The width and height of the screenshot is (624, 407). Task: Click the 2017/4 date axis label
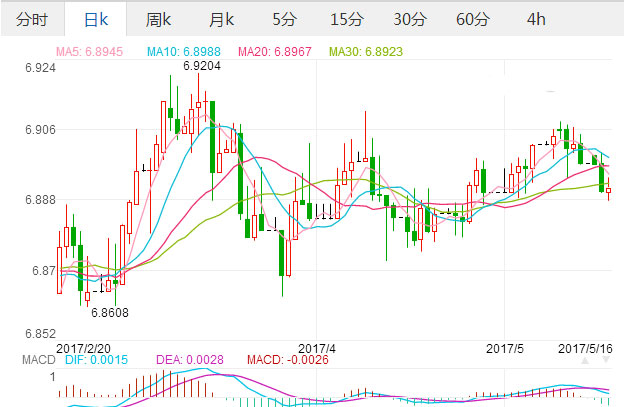317,349
